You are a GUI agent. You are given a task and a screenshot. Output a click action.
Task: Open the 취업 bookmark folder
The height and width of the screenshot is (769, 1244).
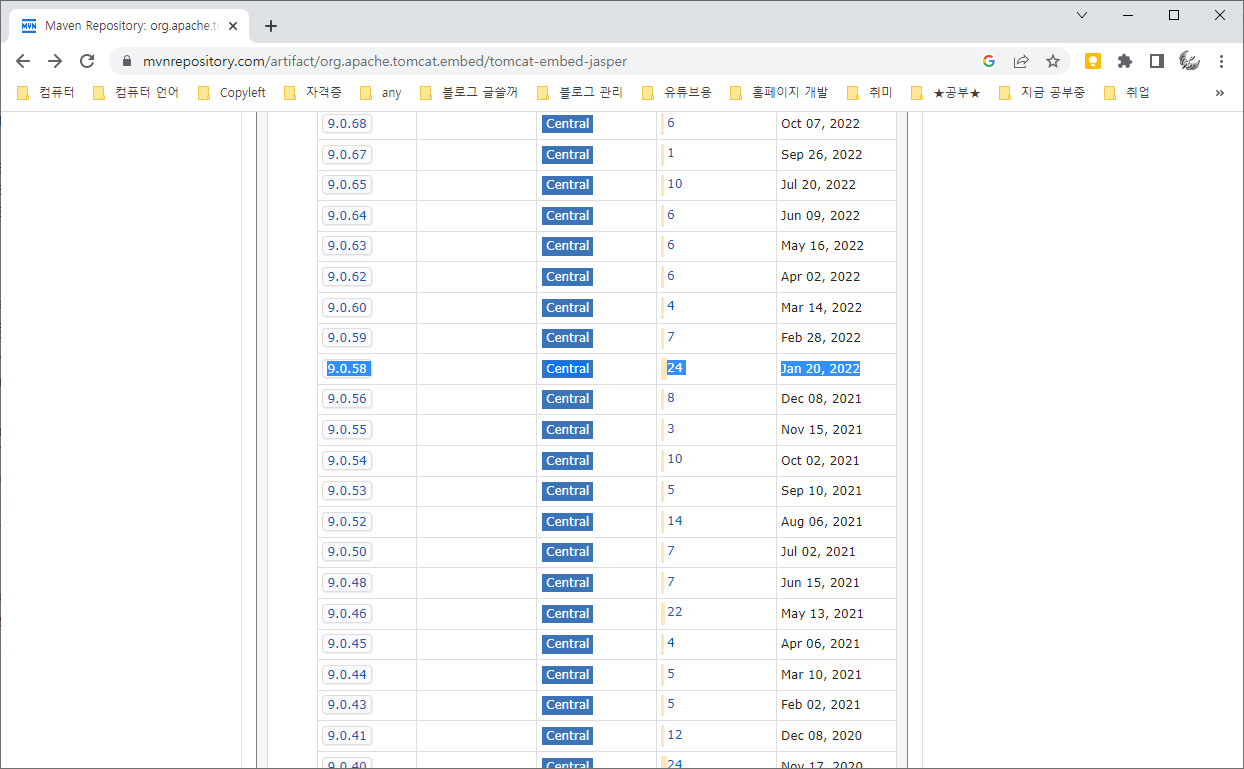click(1127, 92)
